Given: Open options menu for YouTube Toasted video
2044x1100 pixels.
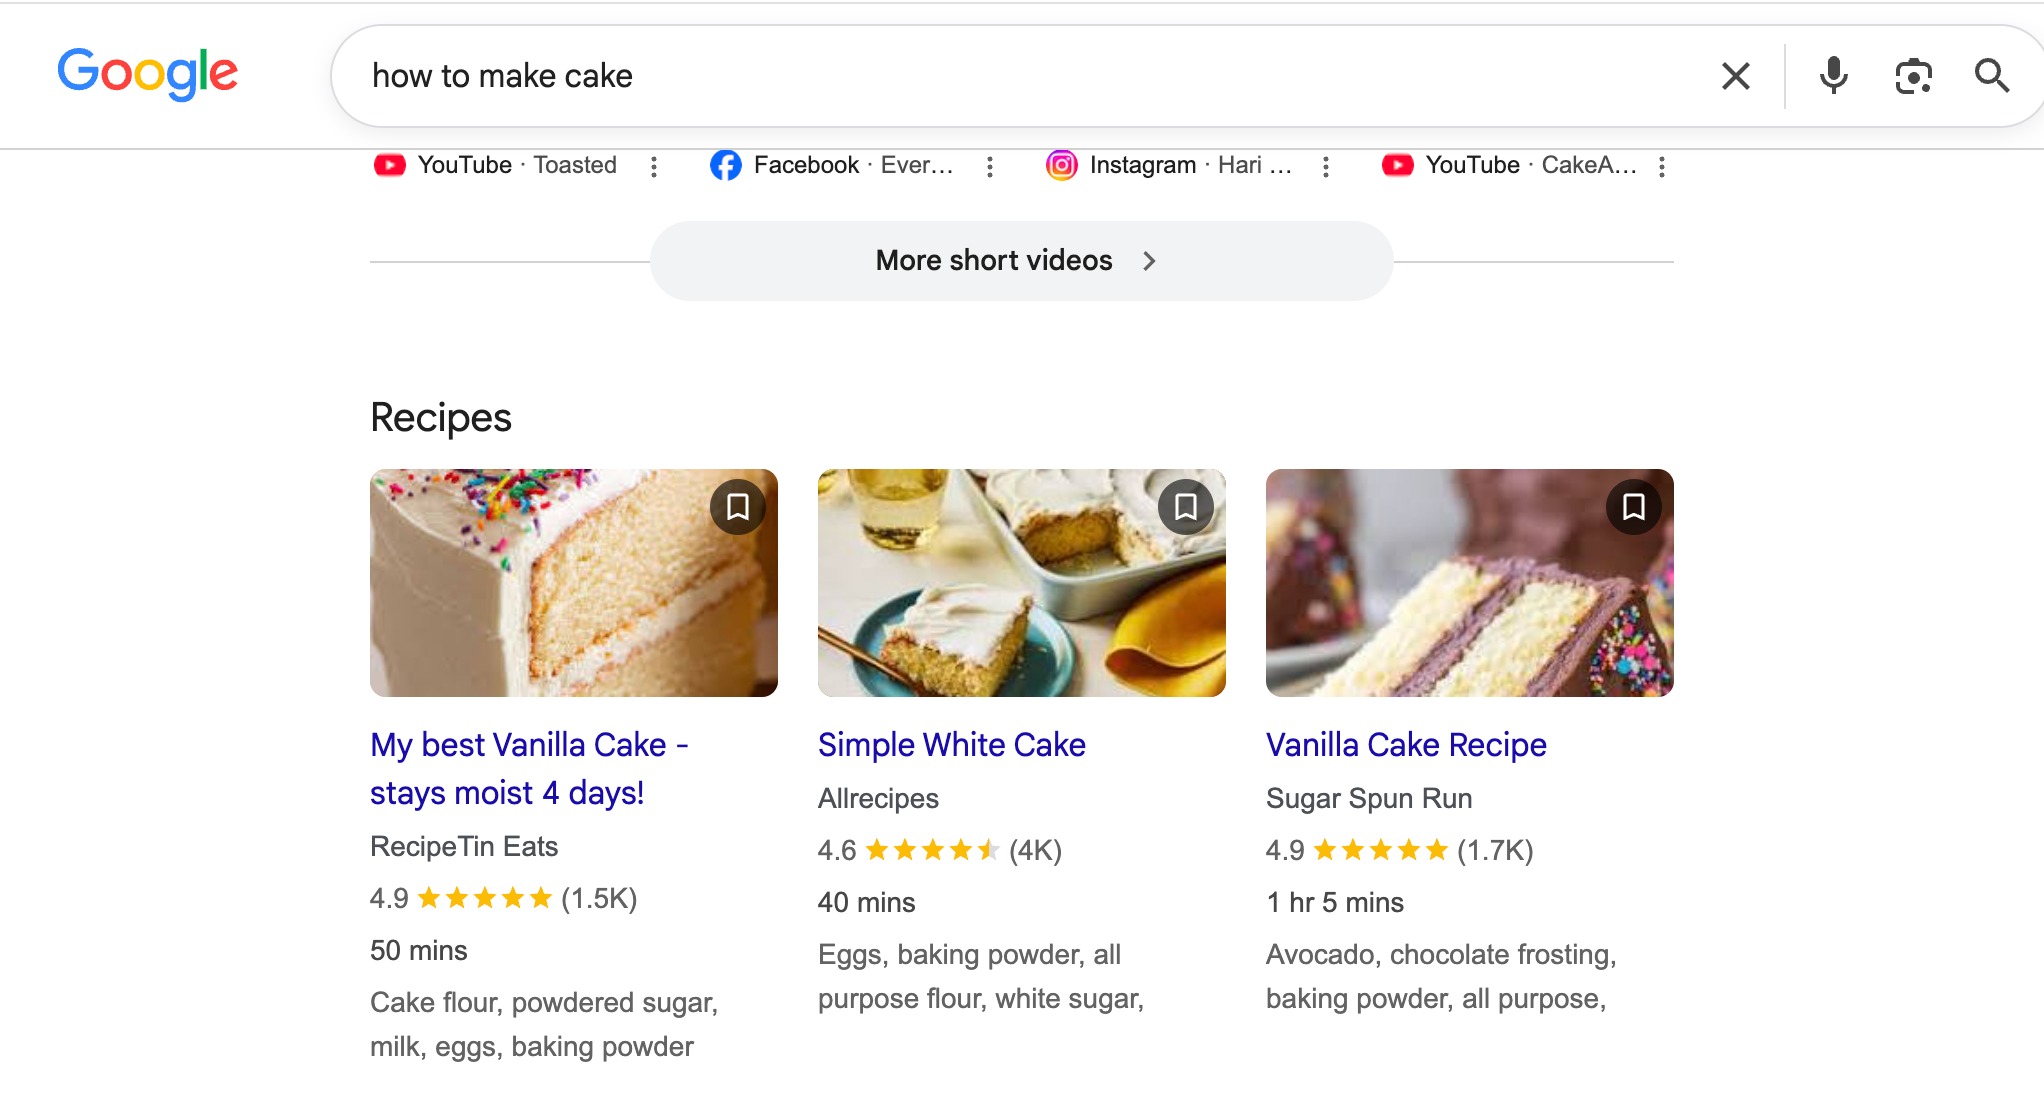Looking at the screenshot, I should [654, 167].
